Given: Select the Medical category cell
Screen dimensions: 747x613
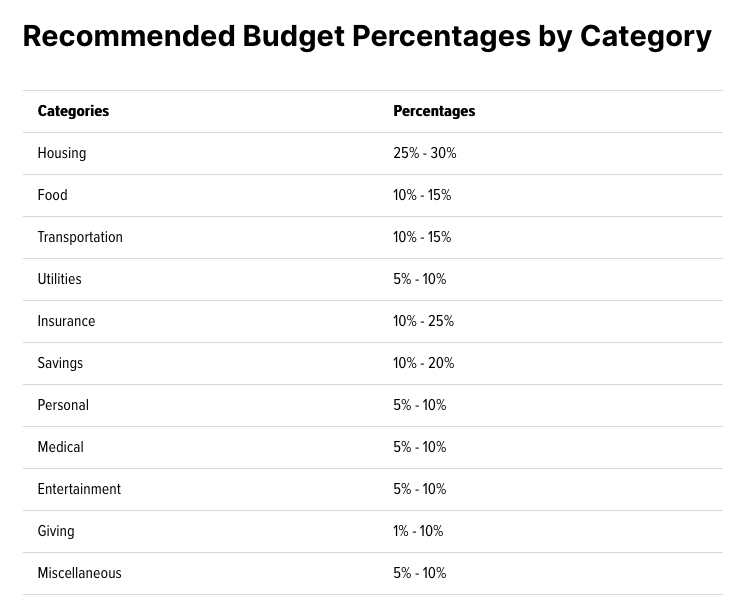Looking at the screenshot, I should click(60, 447).
